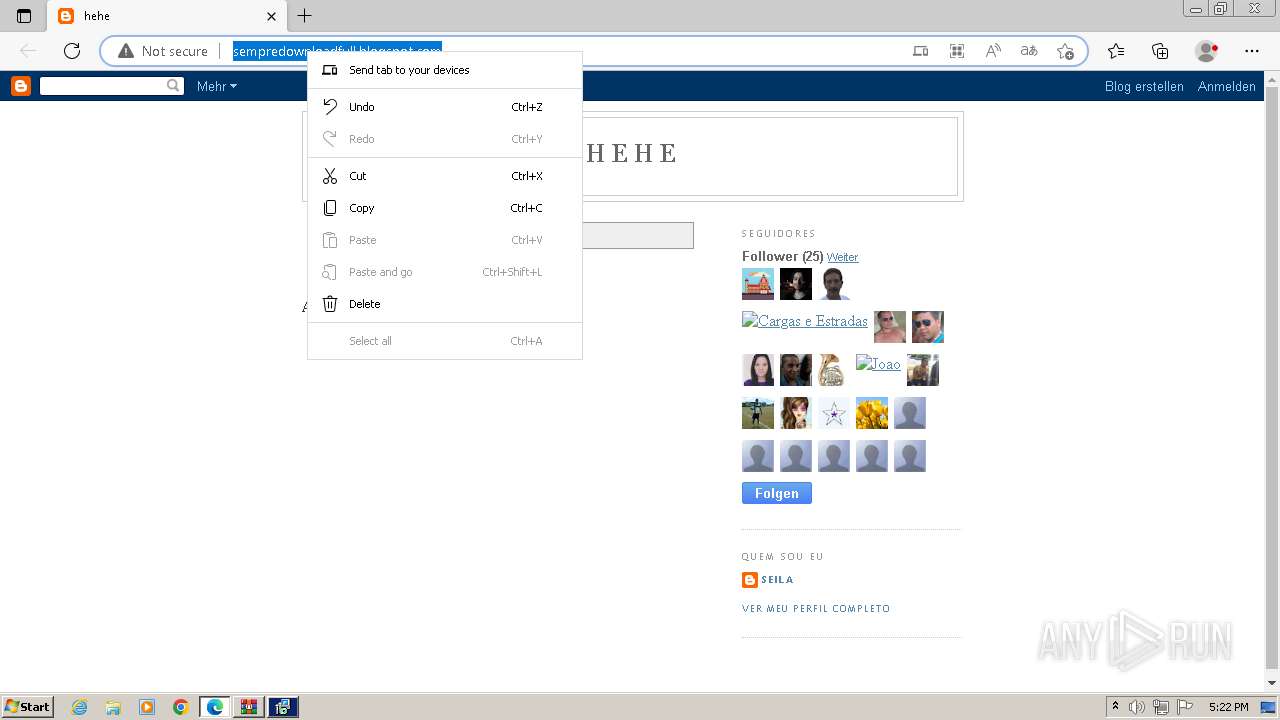Open the Weiter followers link
The width and height of the screenshot is (1280, 720).
point(843,257)
